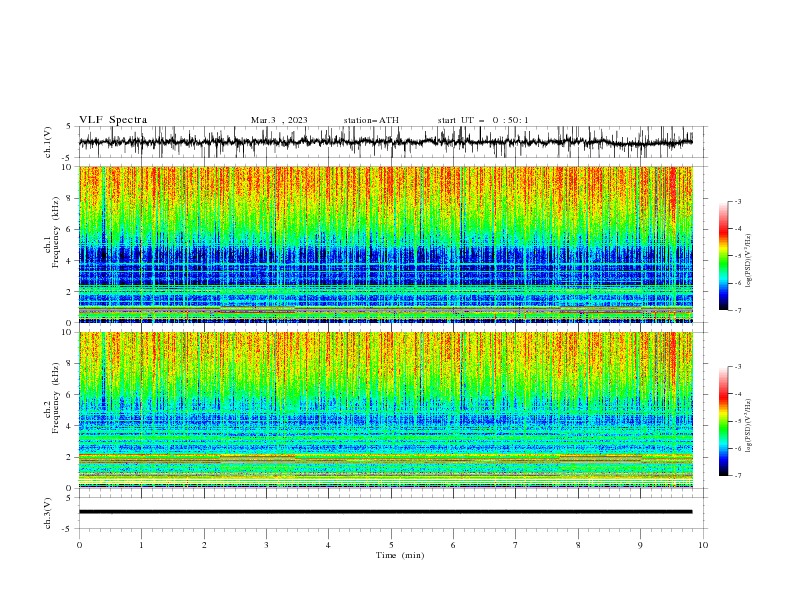792x612 pixels.
Task: Click the "4" tick on the time axis
Action: [x=328, y=545]
